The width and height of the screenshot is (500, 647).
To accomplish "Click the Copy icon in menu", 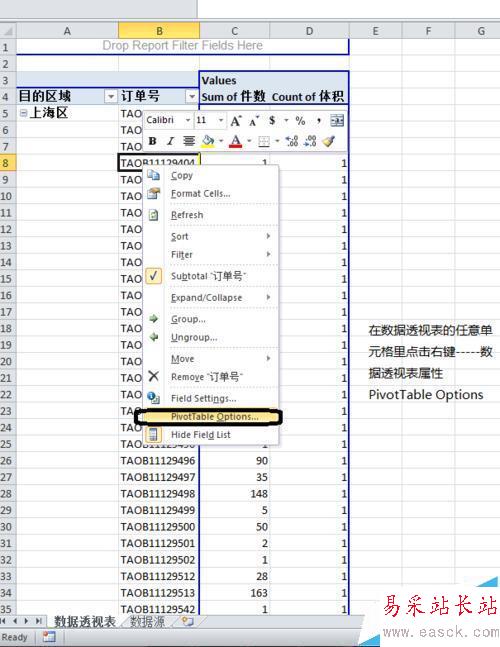I will pyautogui.click(x=153, y=175).
